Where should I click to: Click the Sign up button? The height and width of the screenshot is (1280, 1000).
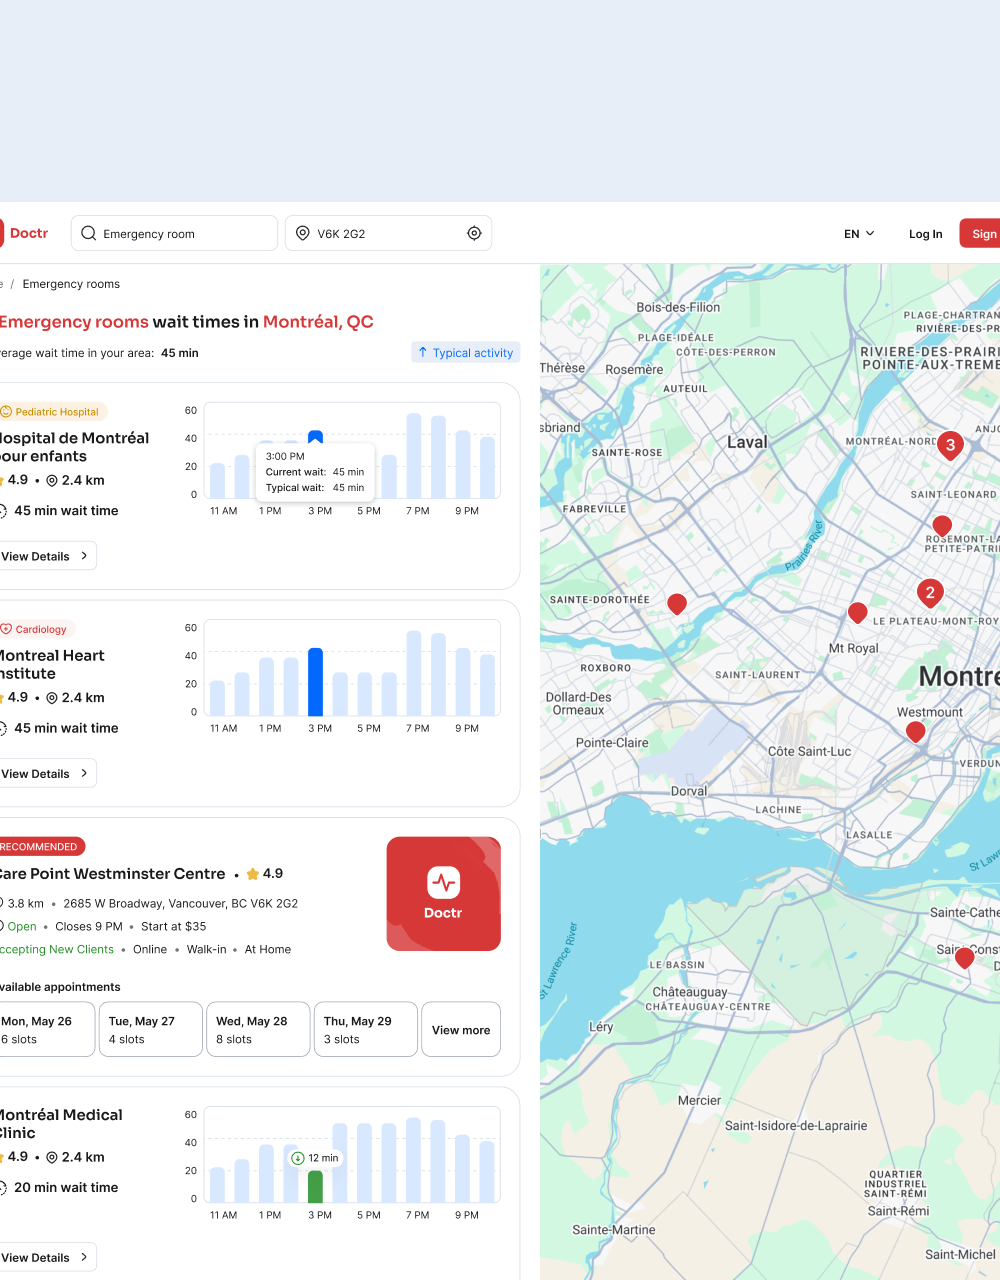click(x=980, y=233)
